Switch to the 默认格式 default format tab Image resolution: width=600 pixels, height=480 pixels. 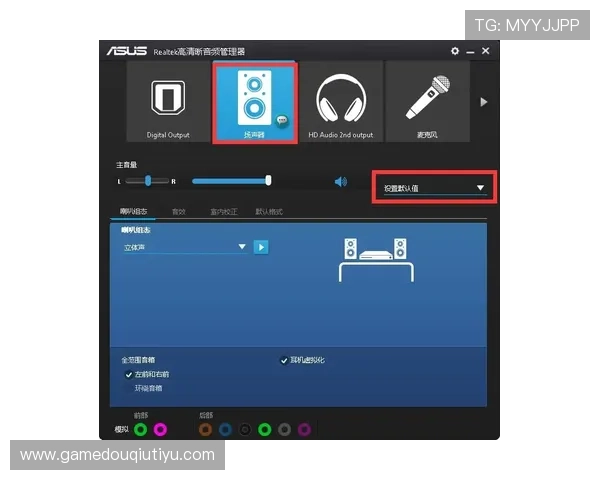coord(269,212)
